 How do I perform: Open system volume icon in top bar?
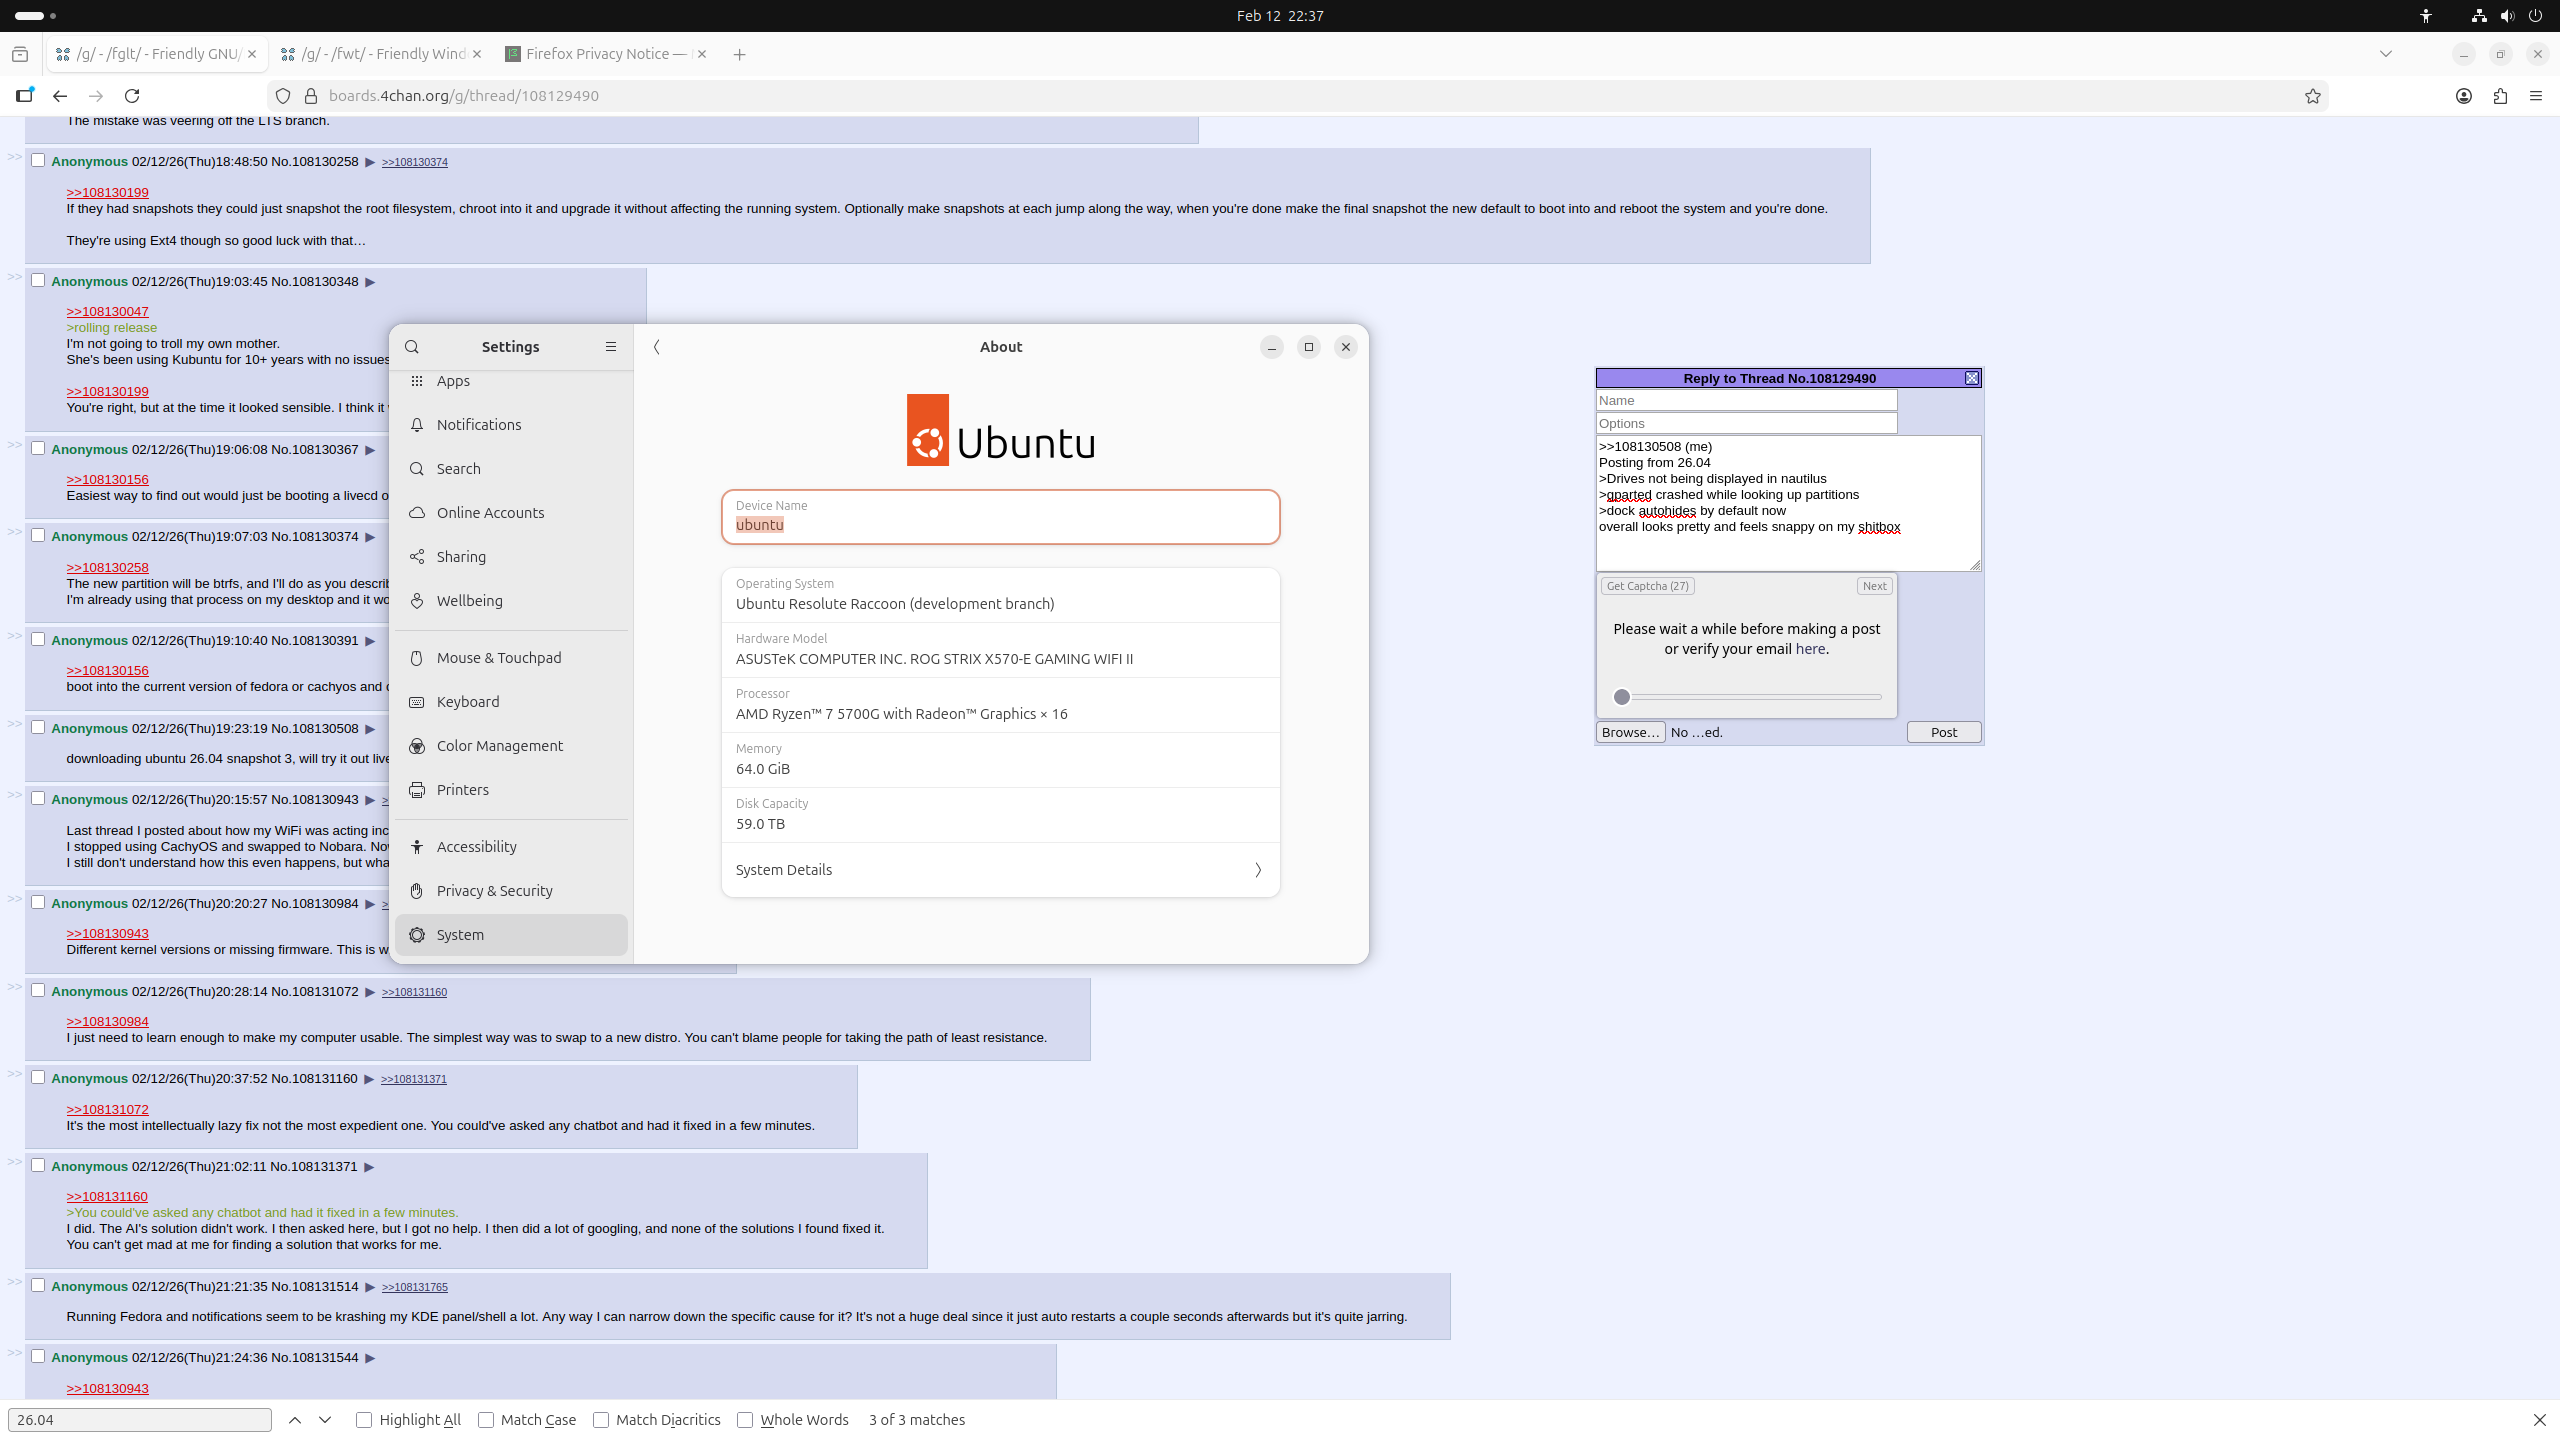[x=2507, y=16]
